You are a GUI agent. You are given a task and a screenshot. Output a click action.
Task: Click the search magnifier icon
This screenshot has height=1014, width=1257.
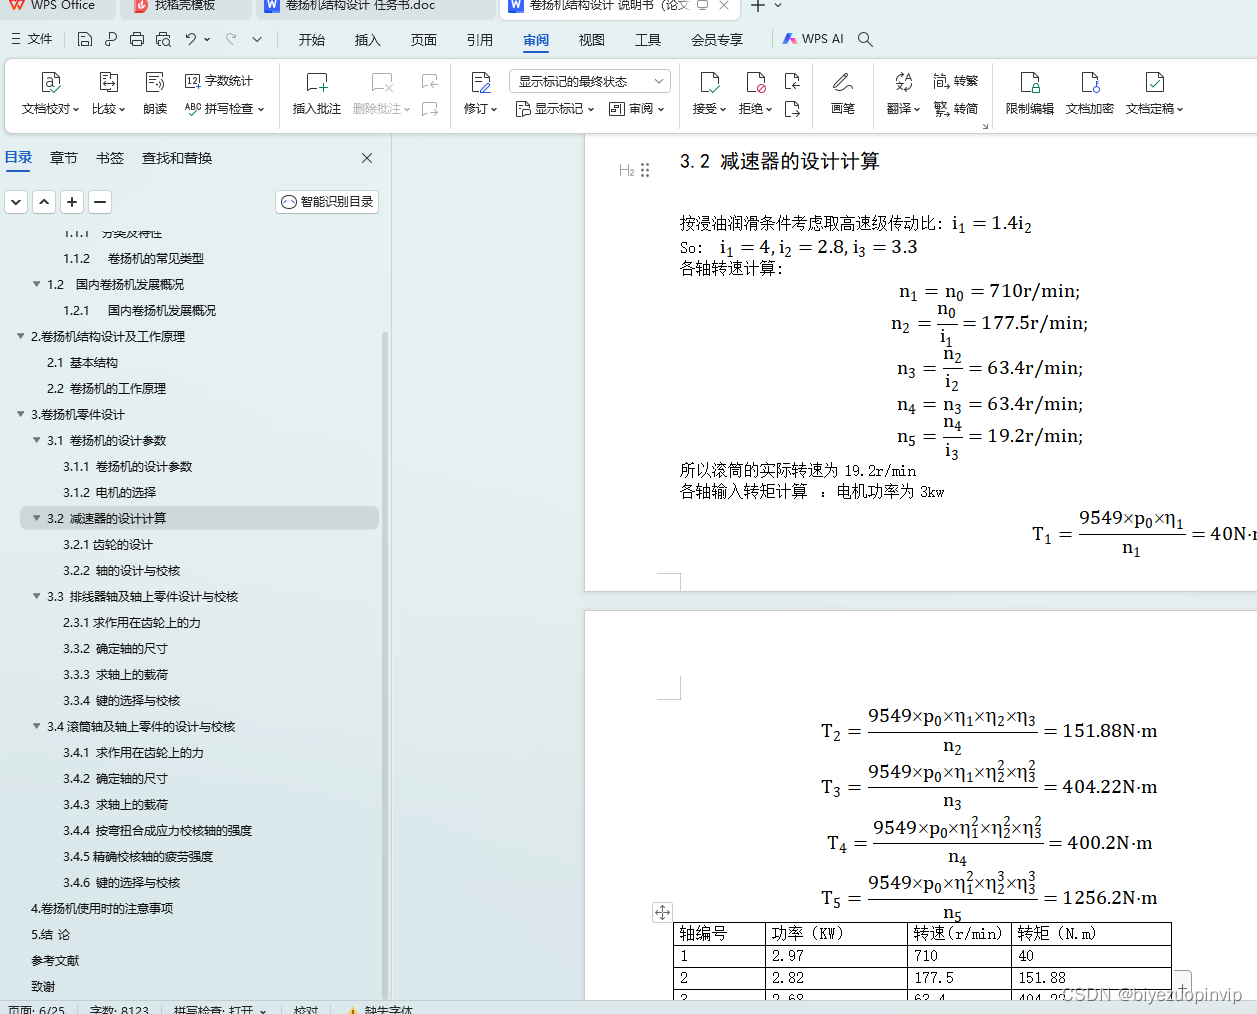tap(866, 39)
